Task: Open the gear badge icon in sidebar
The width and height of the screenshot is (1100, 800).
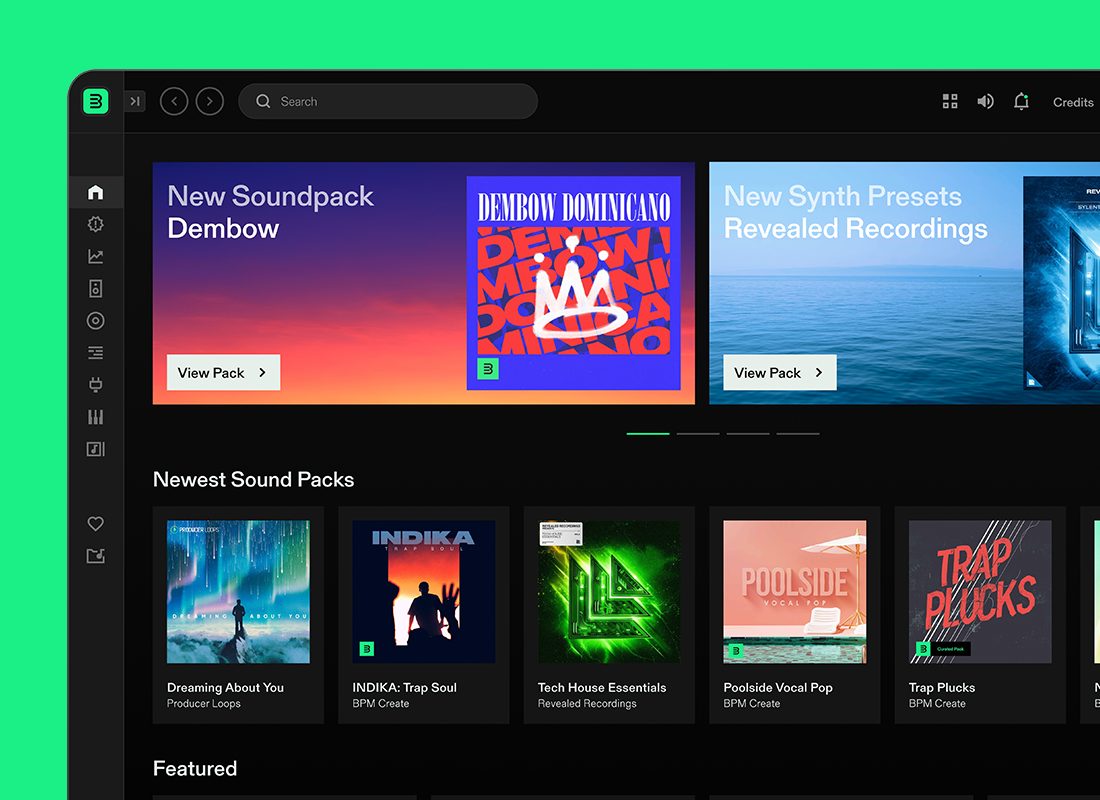Action: pos(96,224)
